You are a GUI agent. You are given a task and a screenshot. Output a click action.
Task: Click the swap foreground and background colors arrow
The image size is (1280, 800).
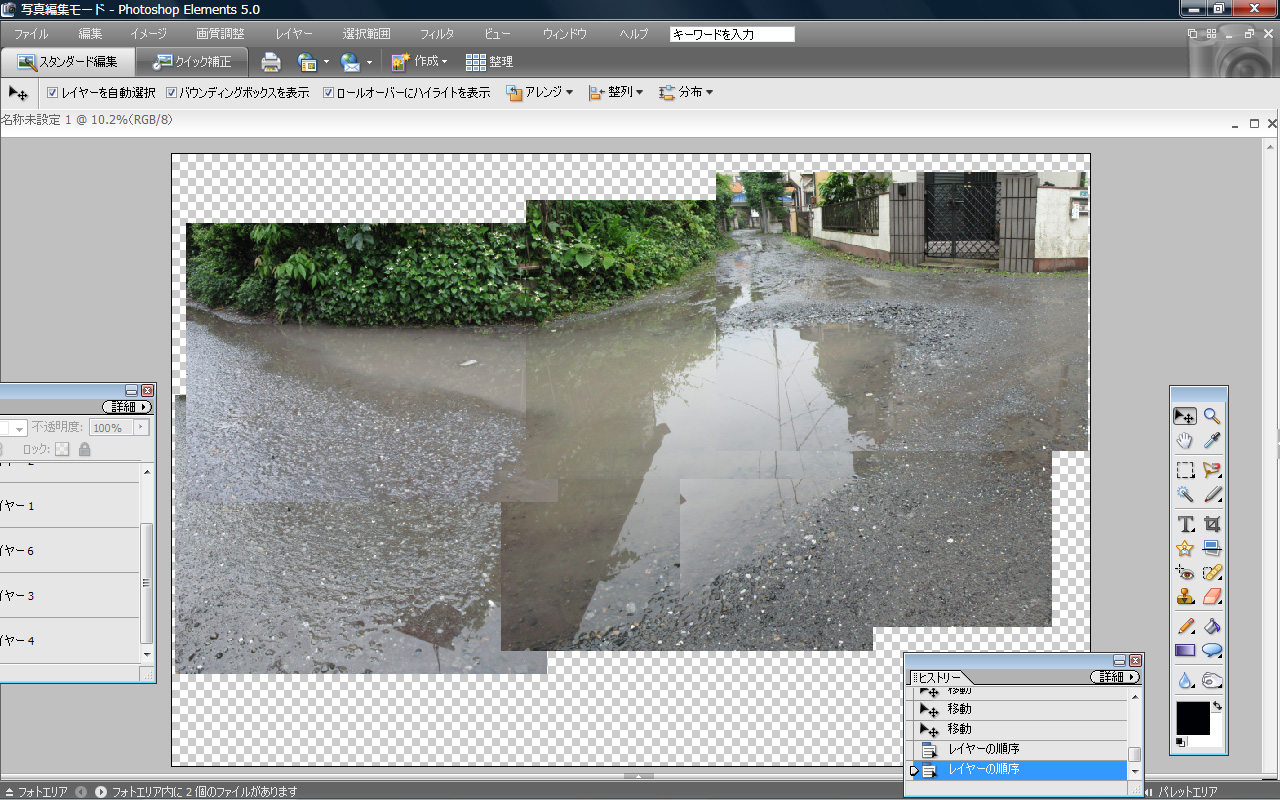pos(1217,706)
